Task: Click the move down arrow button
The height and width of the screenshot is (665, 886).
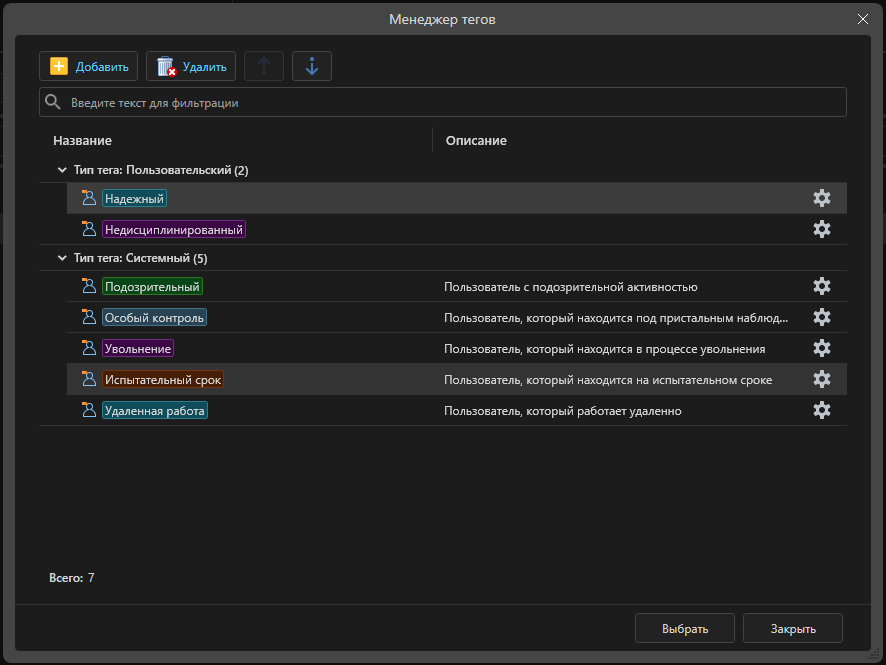Action: click(x=311, y=67)
